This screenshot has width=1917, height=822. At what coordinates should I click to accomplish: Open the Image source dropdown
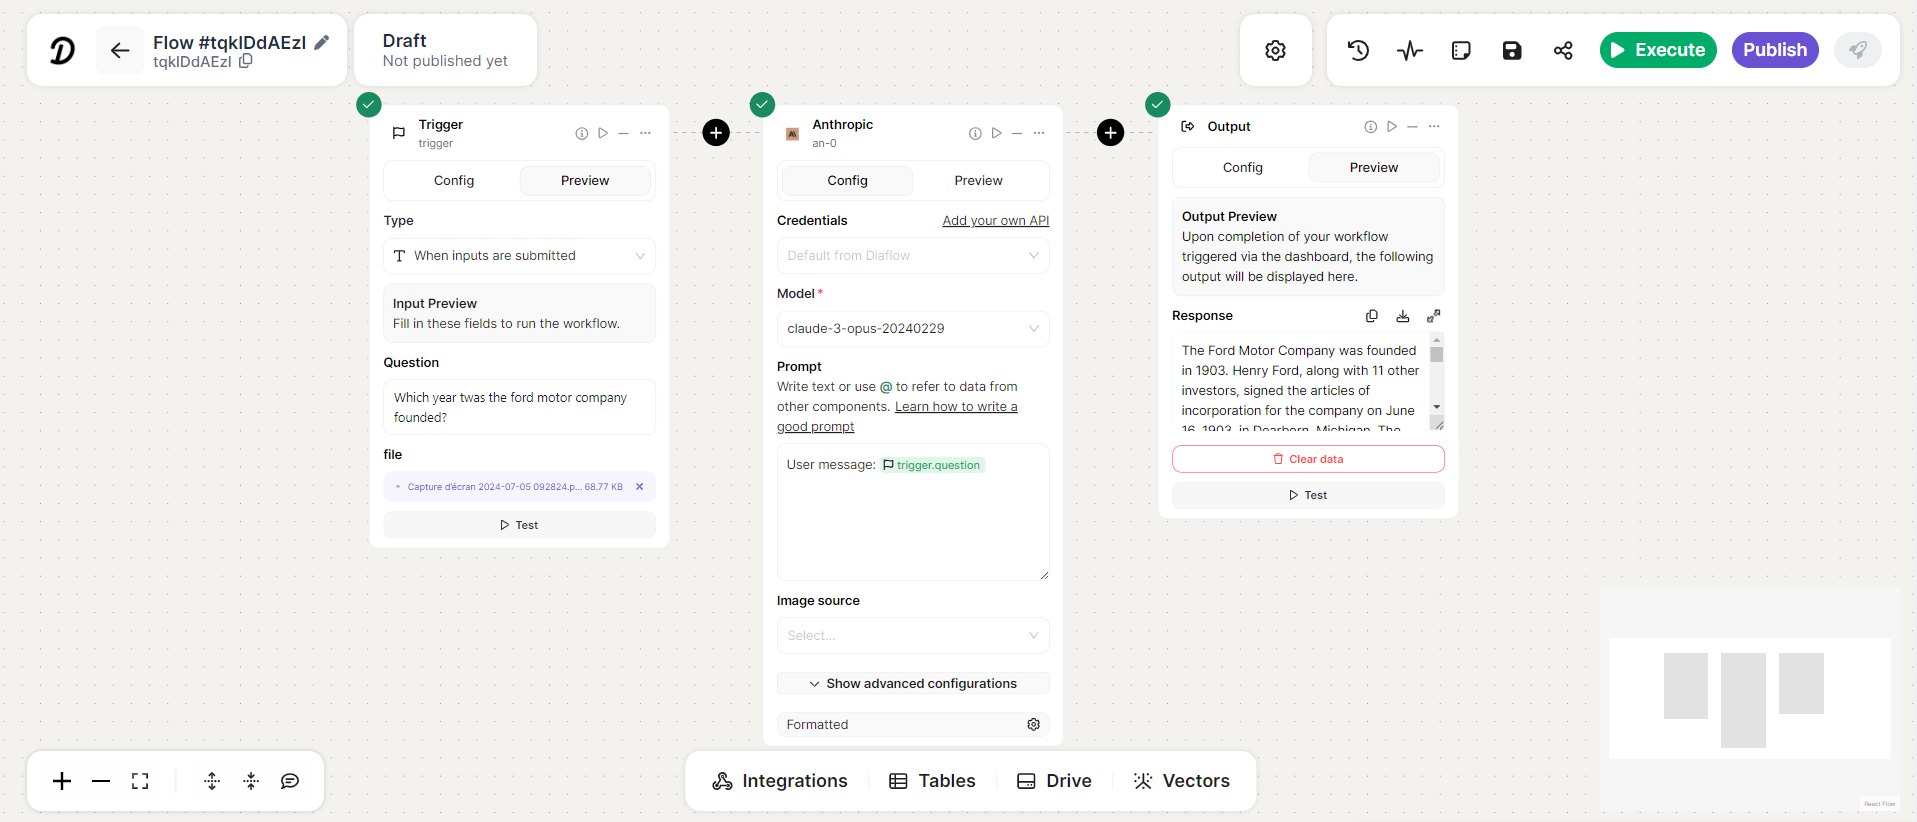coord(912,635)
